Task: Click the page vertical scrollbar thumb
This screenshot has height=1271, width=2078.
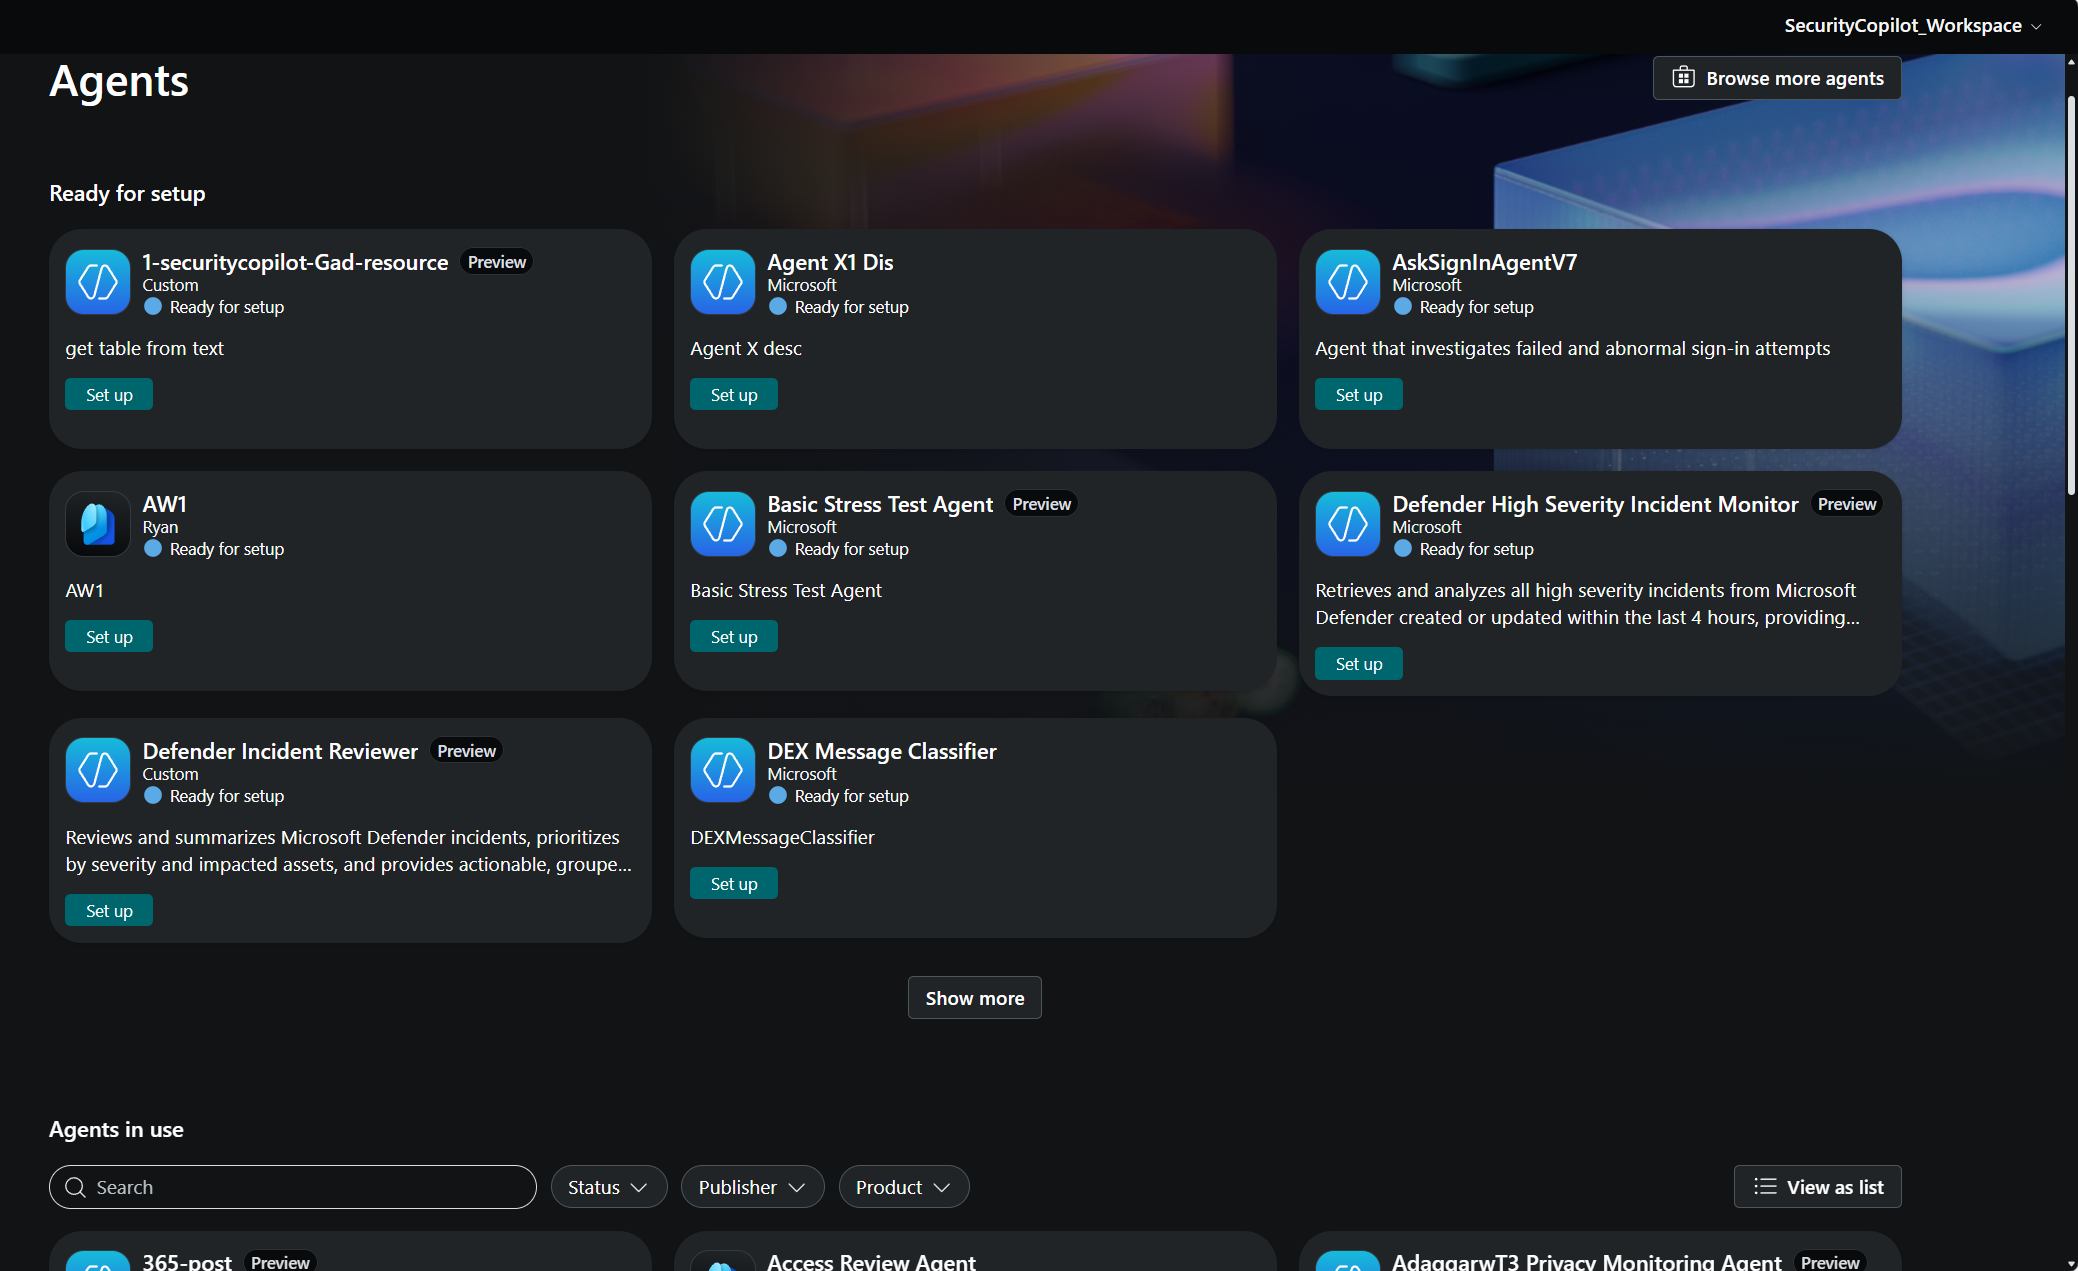Action: point(2071,295)
